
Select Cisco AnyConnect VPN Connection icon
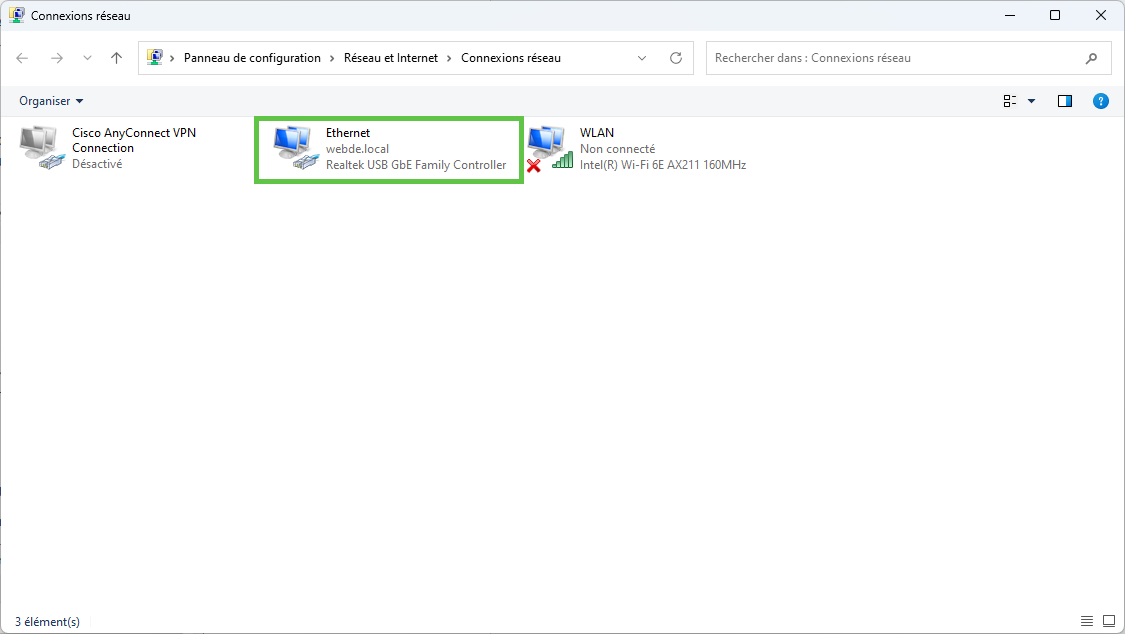42,148
